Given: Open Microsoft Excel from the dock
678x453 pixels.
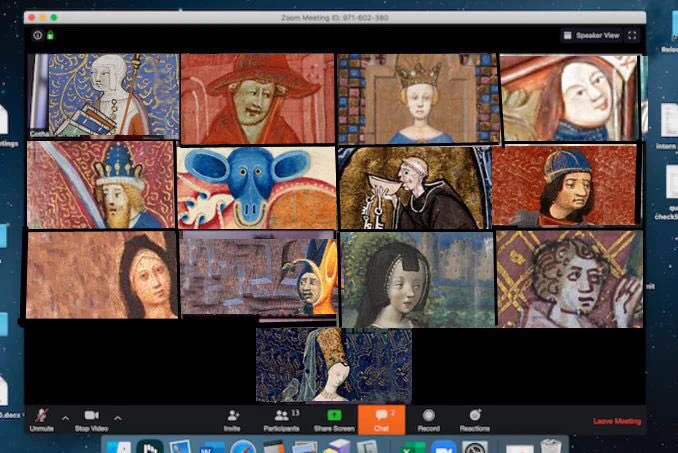Looking at the screenshot, I should click(413, 447).
